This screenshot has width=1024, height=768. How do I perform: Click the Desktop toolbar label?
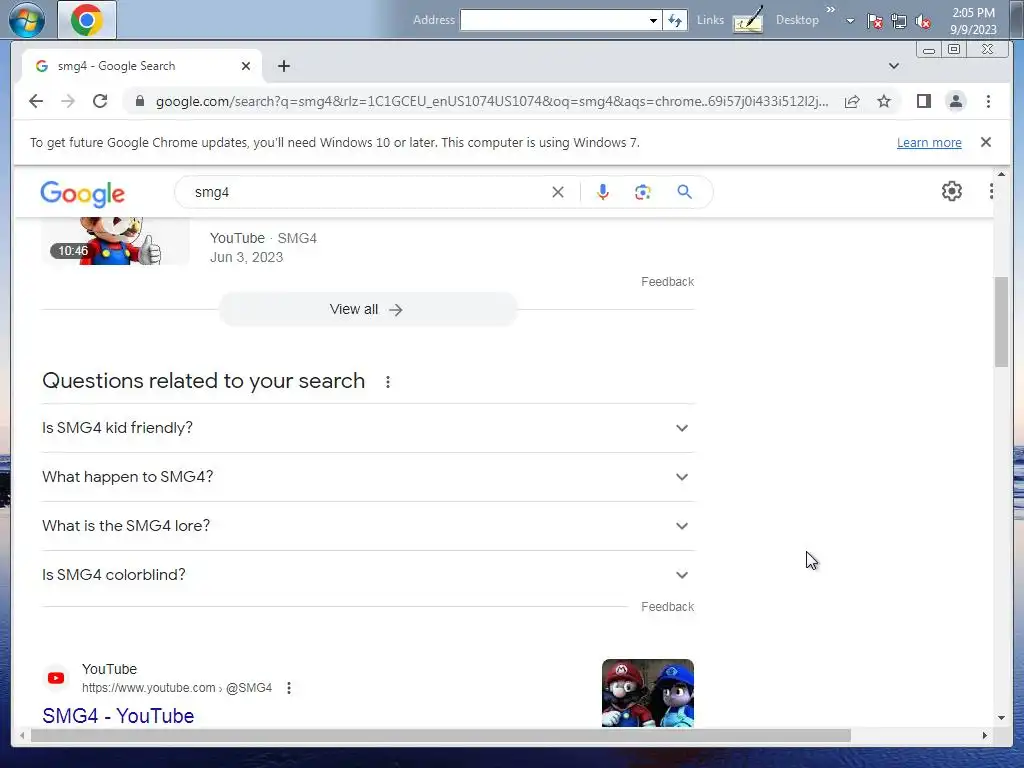[x=797, y=20]
